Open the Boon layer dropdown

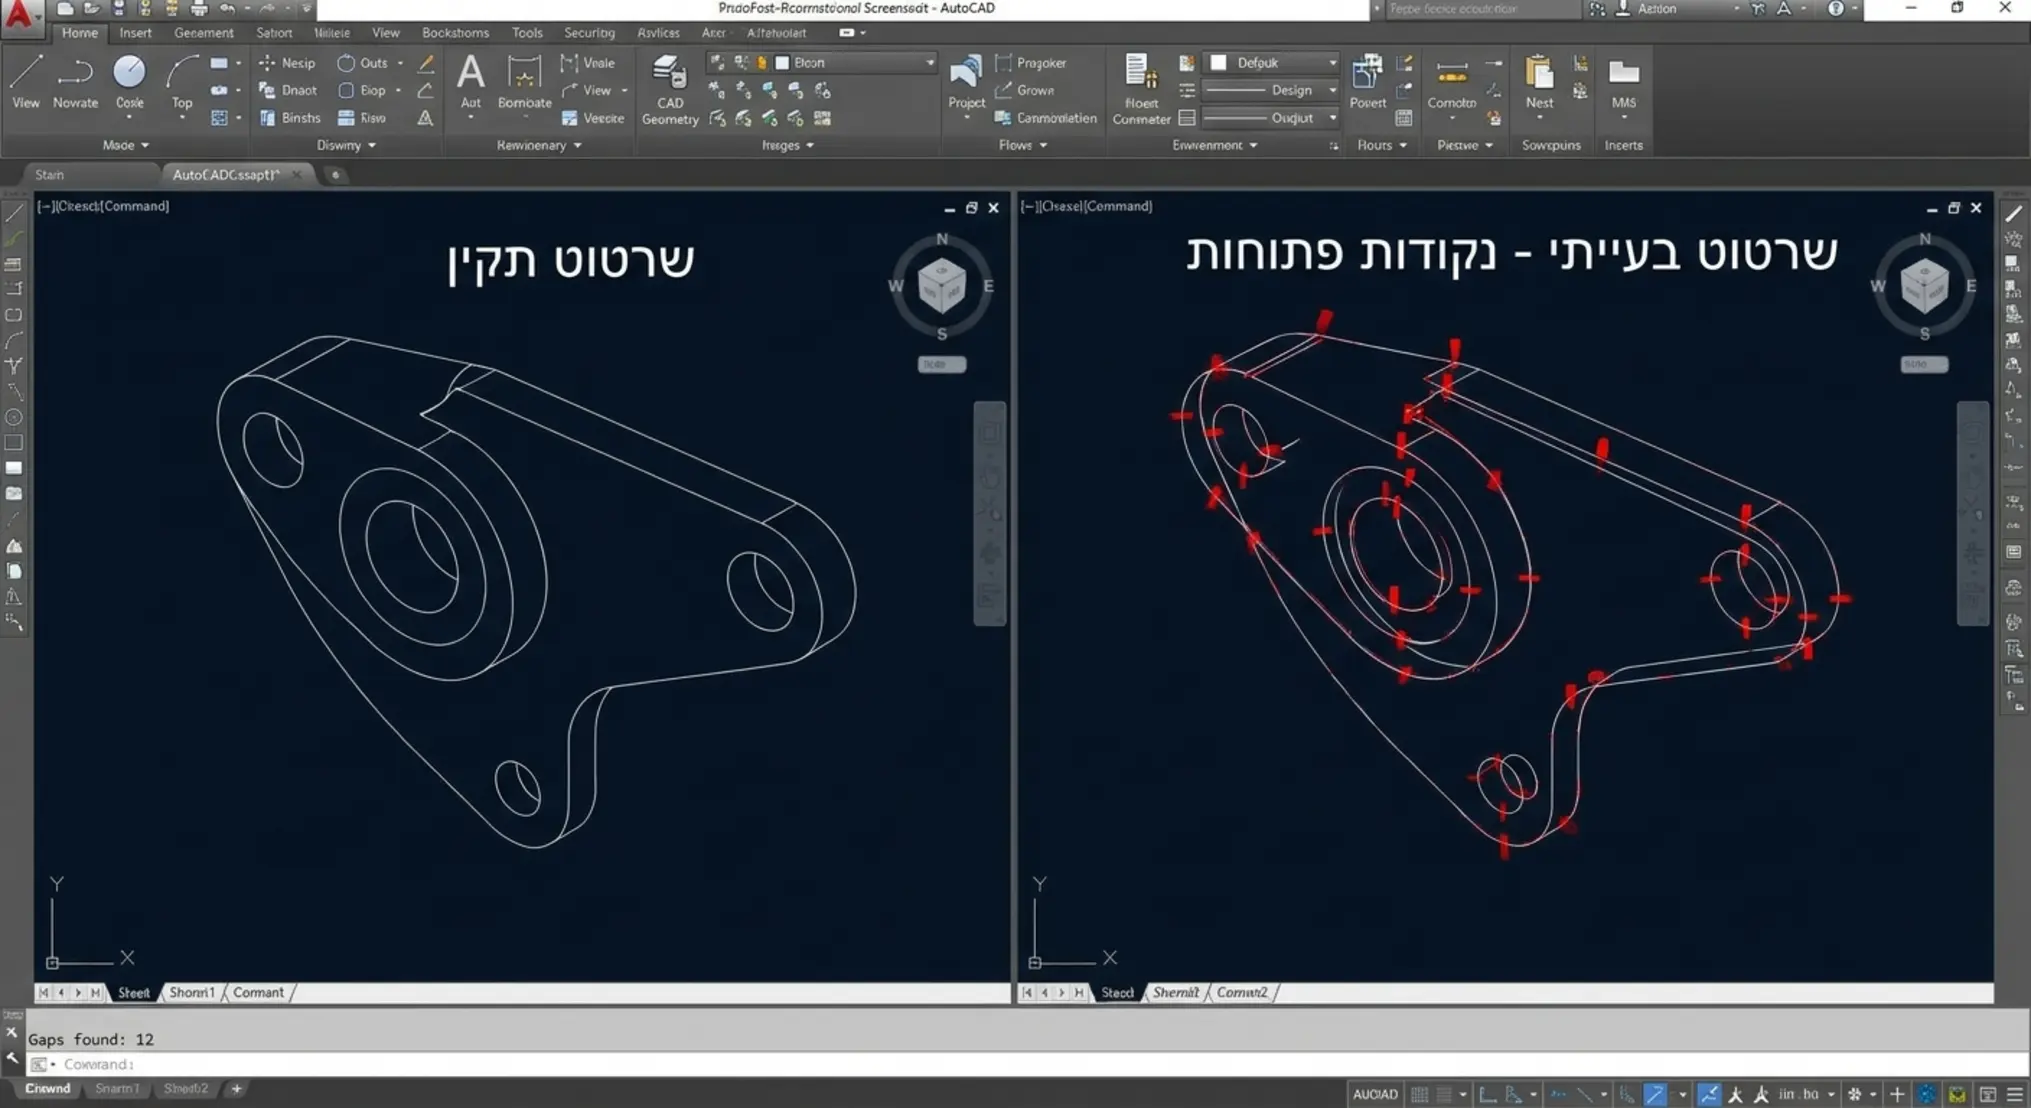pos(856,62)
